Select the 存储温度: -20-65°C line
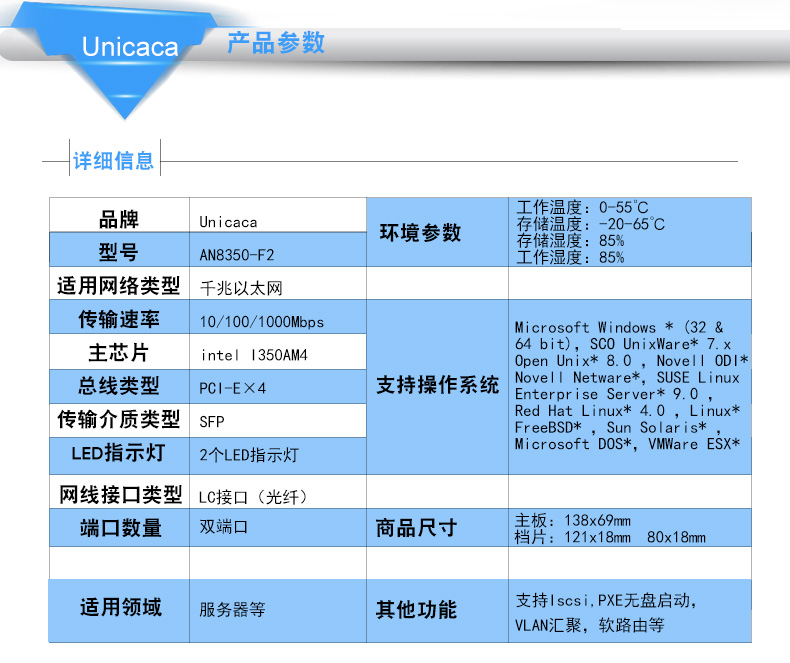 coord(590,224)
